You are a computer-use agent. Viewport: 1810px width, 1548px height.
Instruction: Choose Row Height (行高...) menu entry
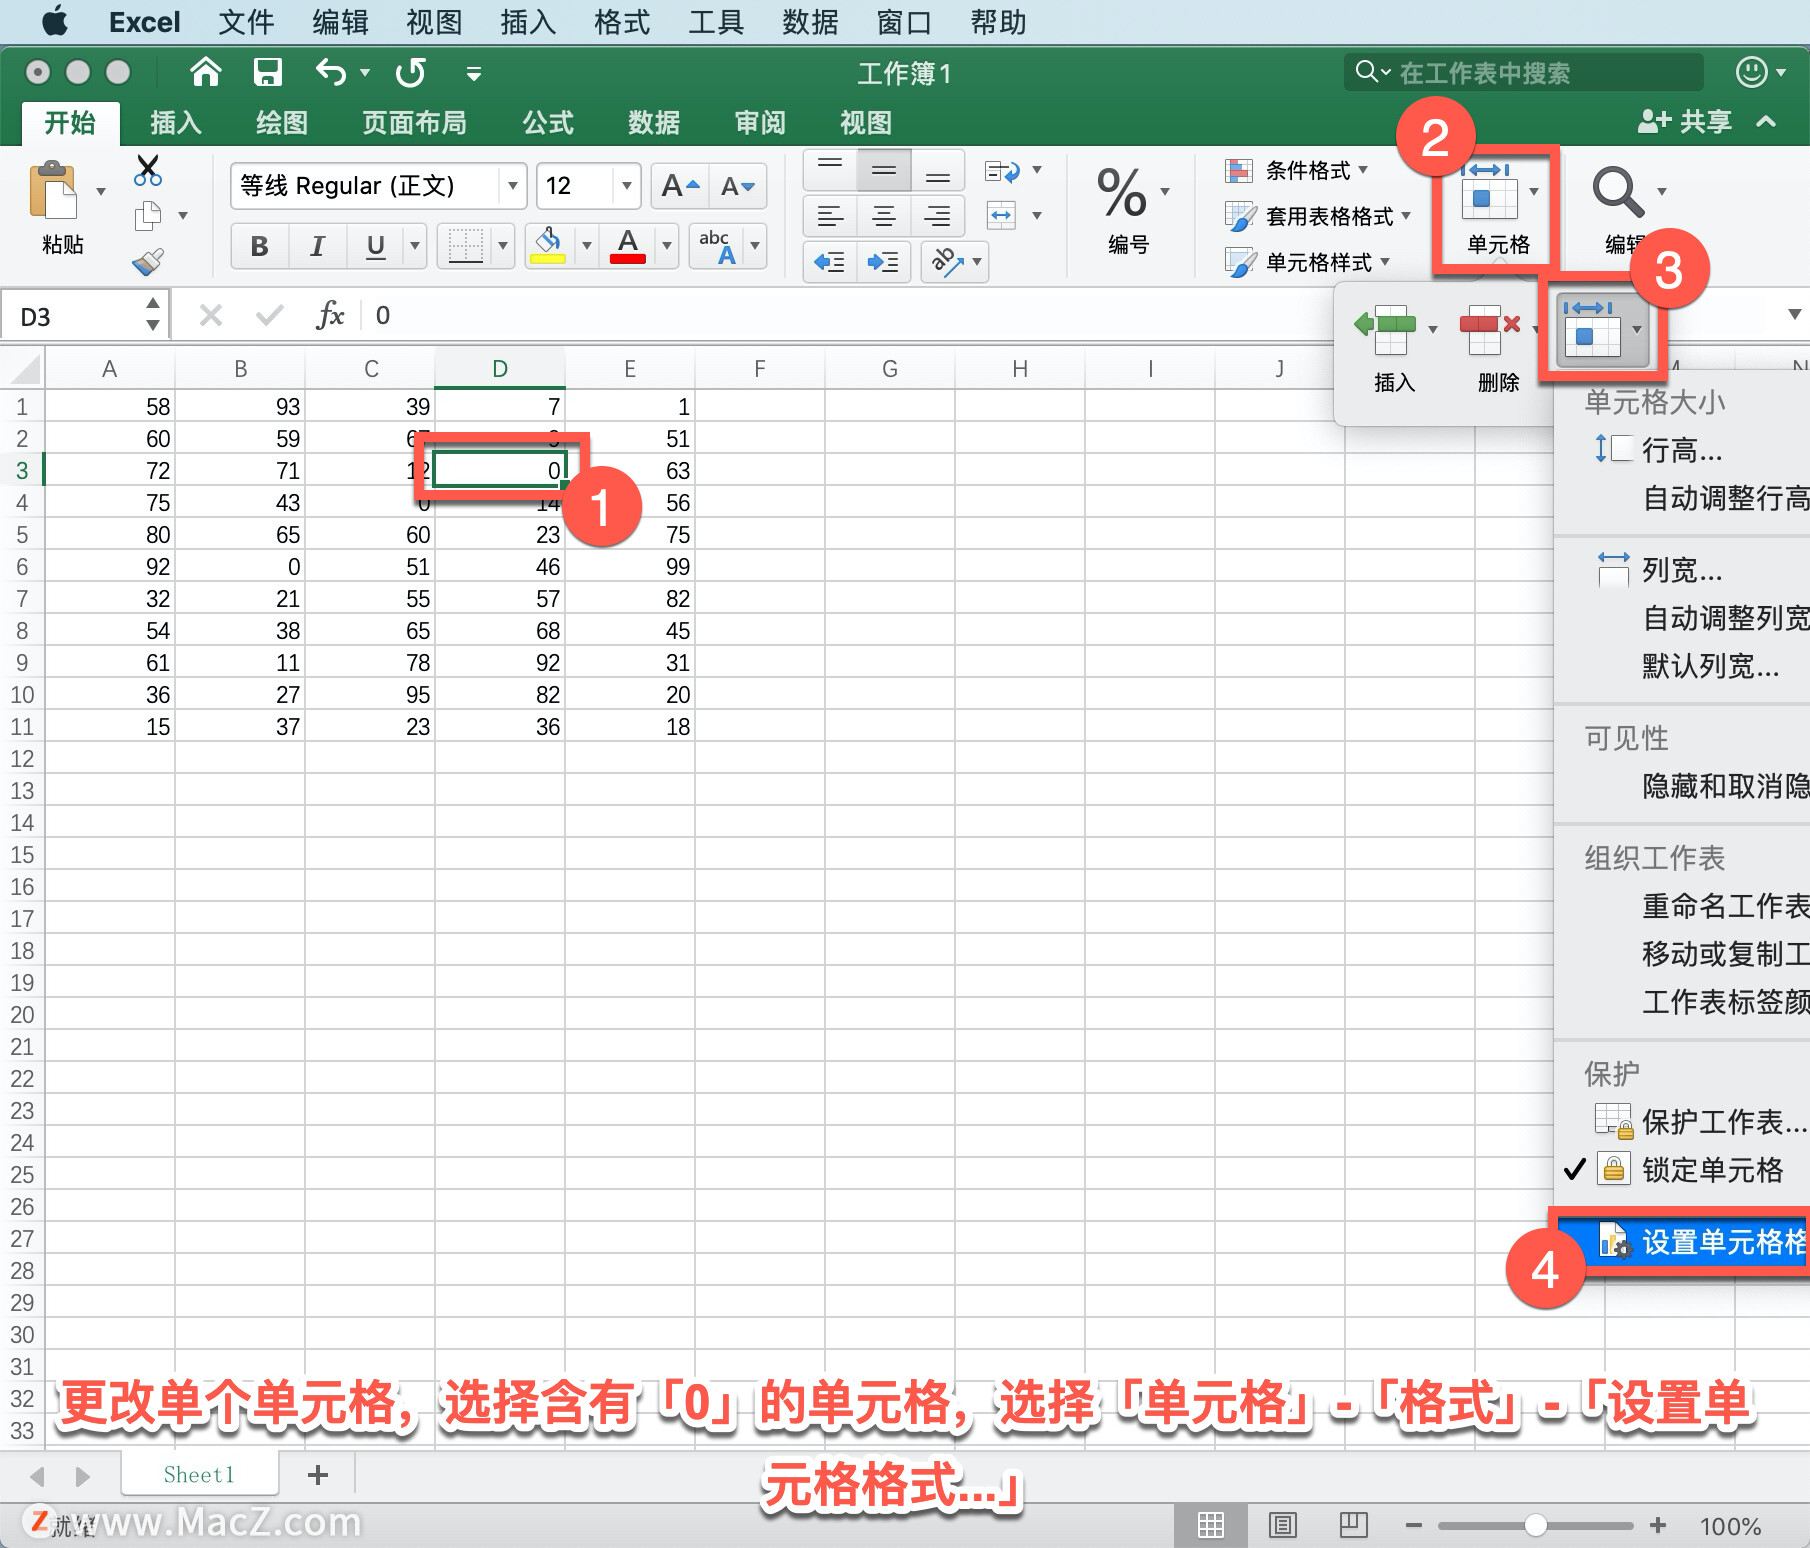point(1682,450)
